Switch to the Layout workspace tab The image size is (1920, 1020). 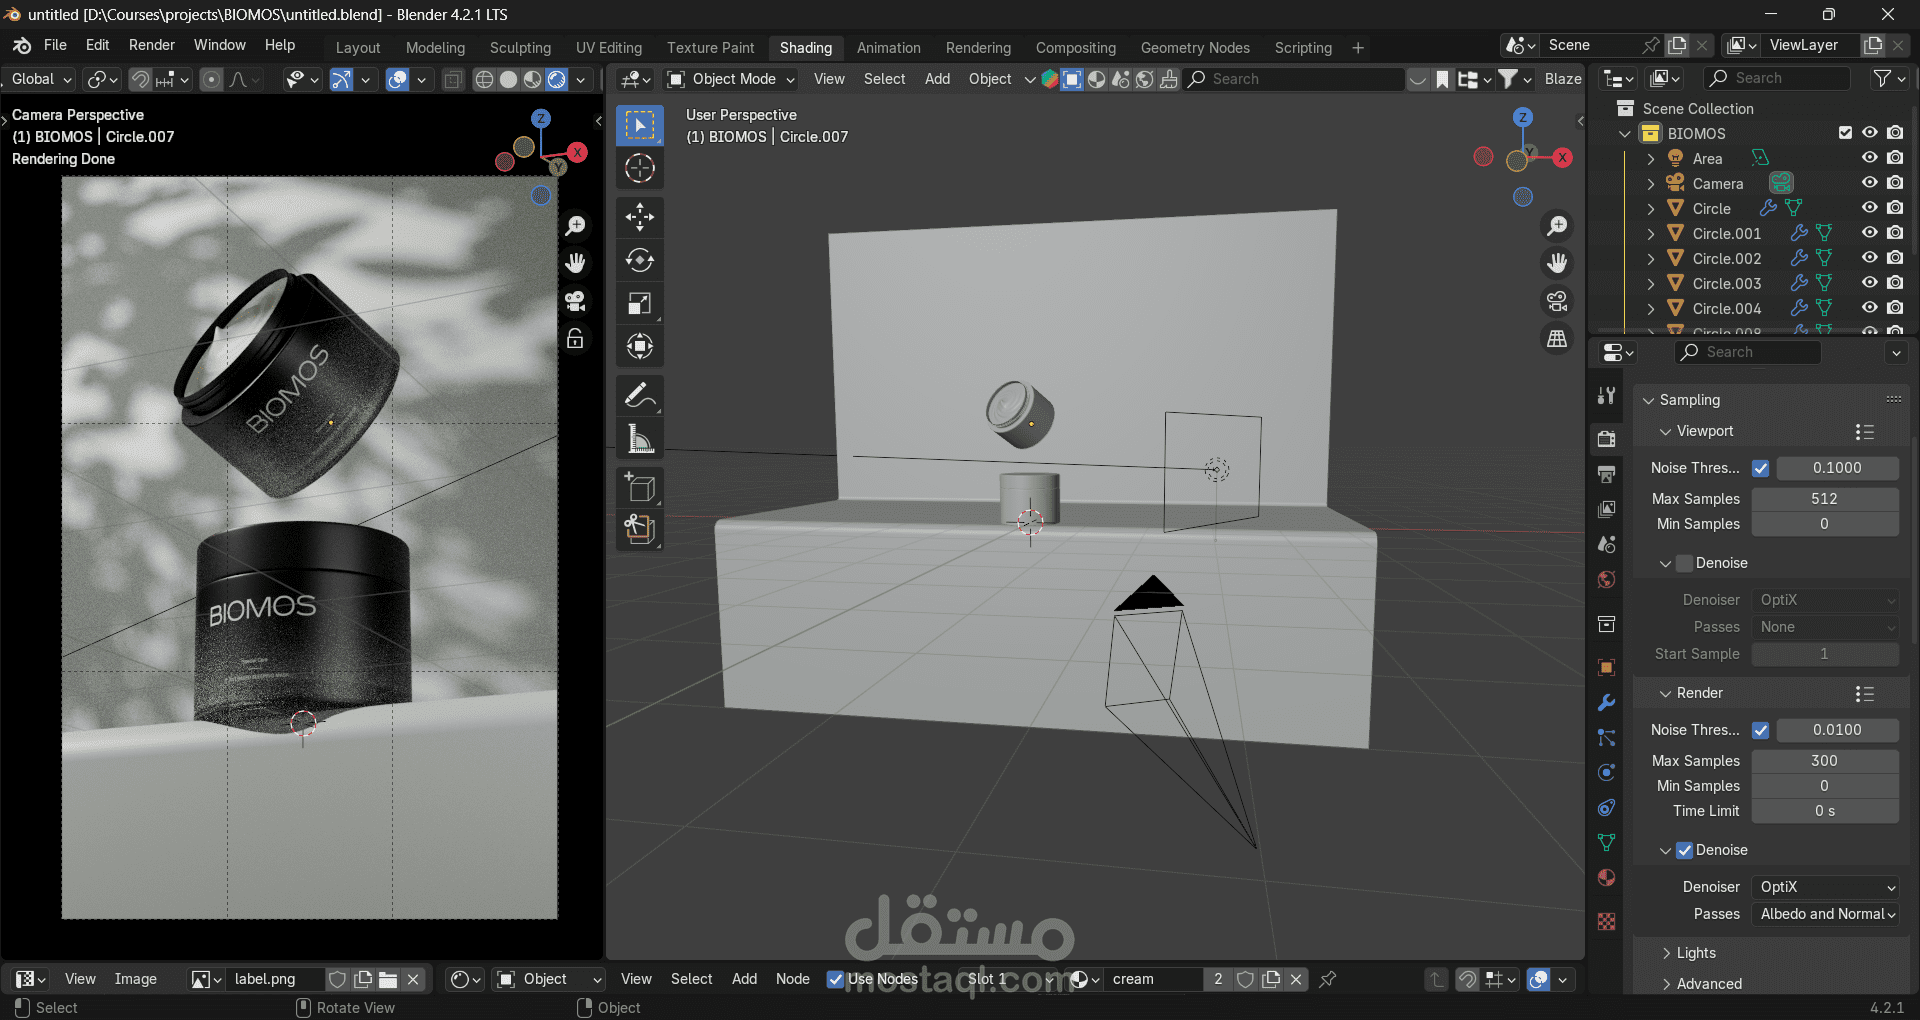click(x=358, y=48)
